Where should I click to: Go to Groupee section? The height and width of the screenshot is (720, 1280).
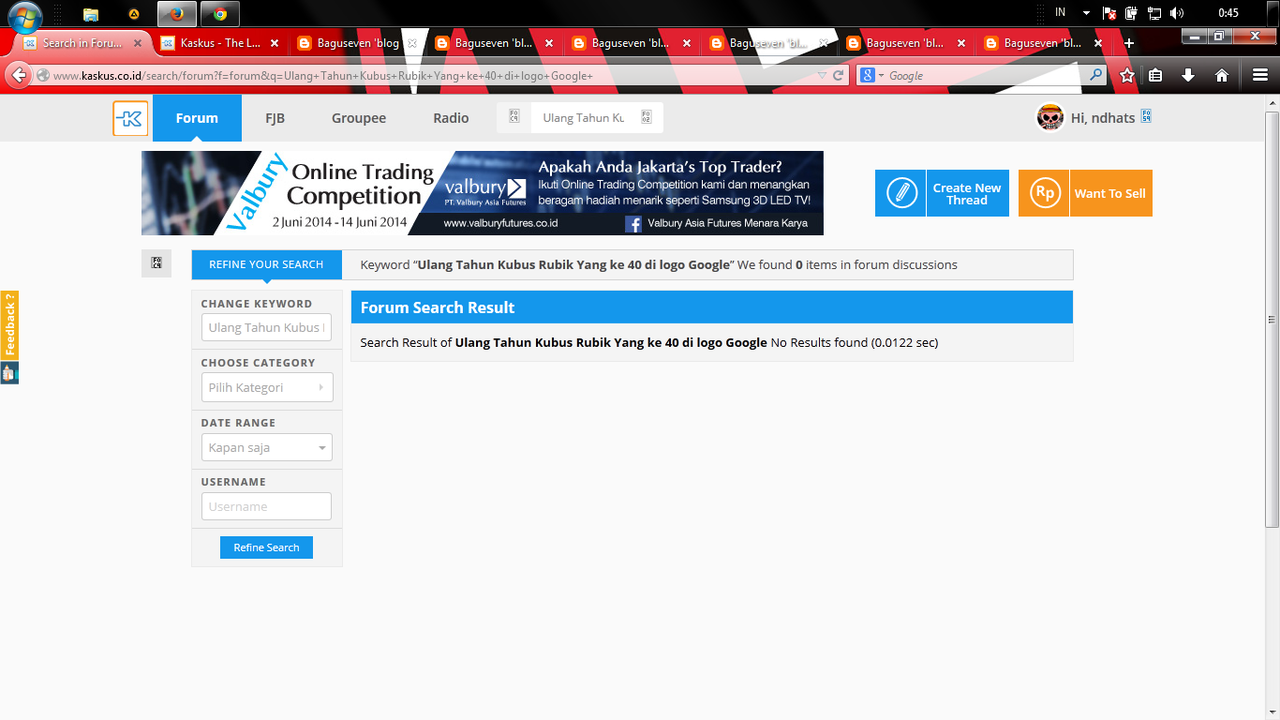359,118
